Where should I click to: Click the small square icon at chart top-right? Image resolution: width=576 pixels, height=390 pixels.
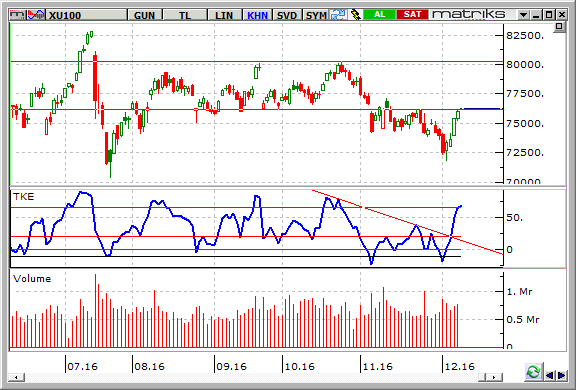pos(559,26)
